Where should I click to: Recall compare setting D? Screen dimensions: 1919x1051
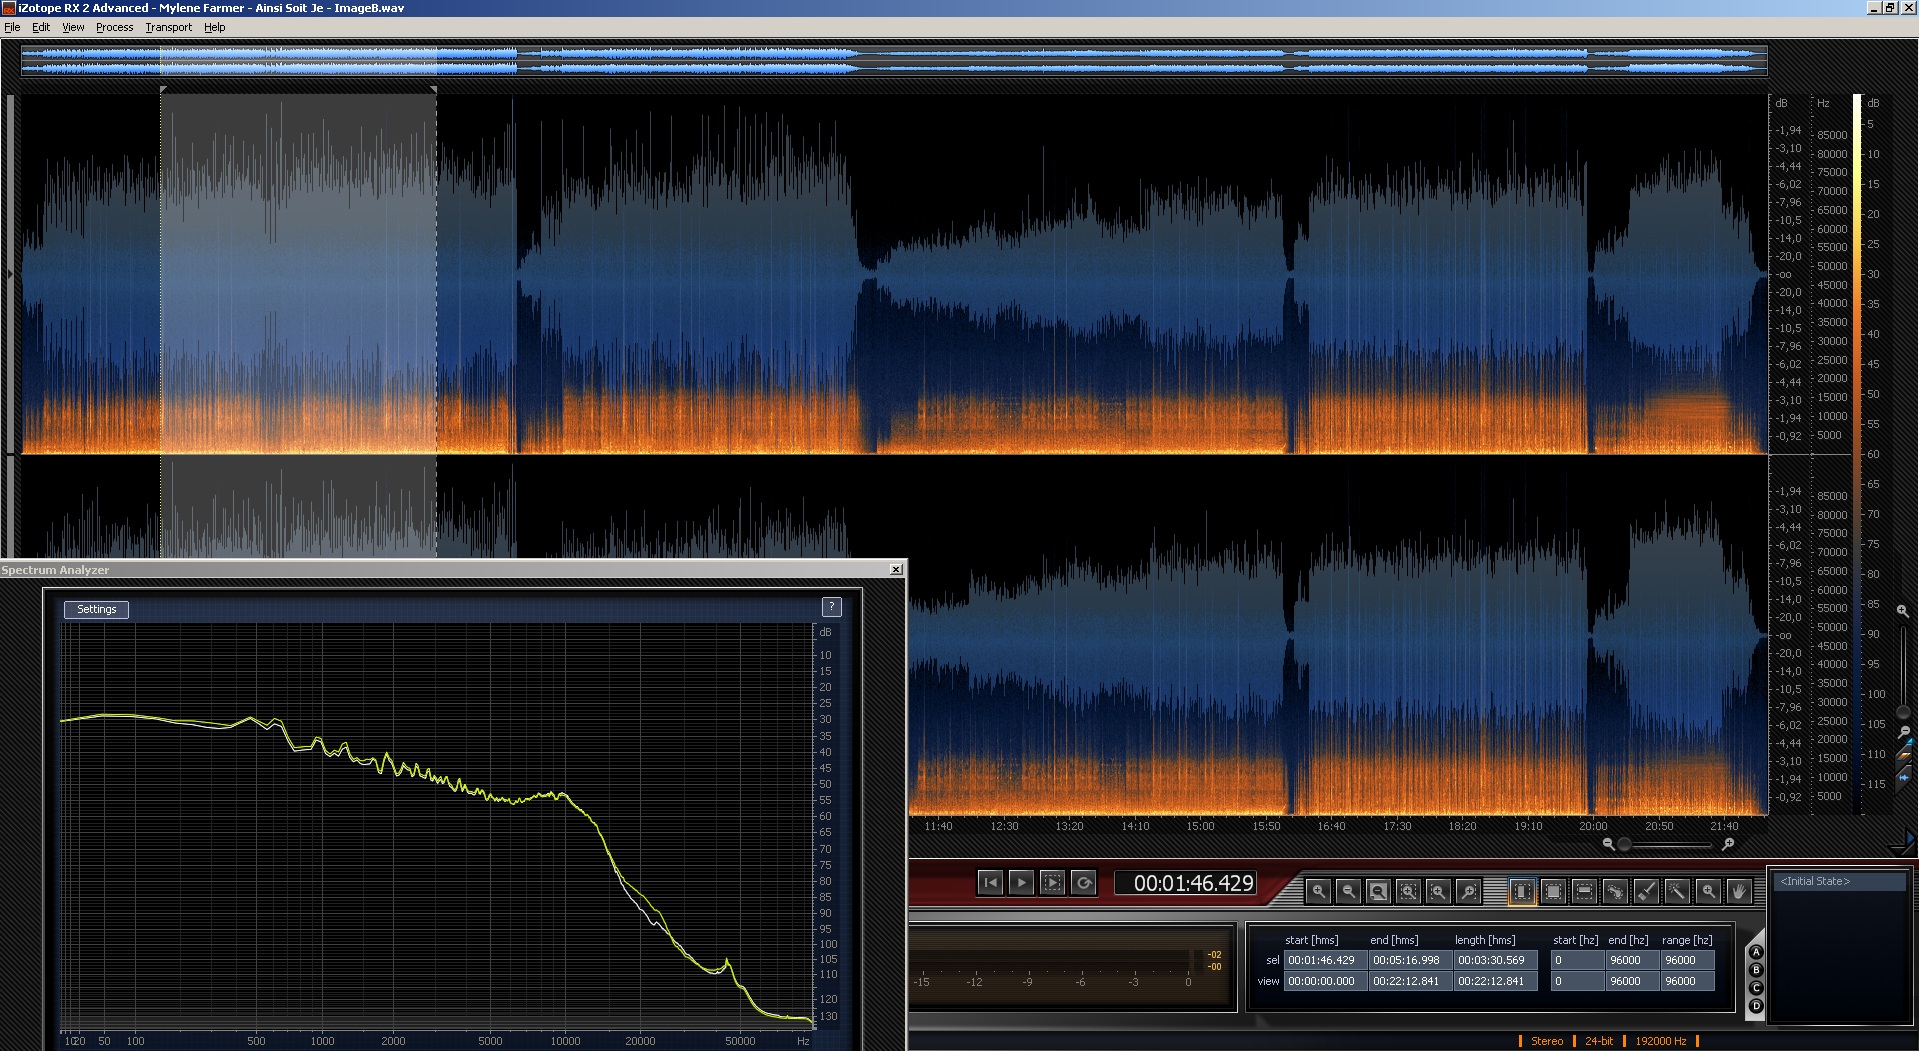(x=1756, y=1006)
